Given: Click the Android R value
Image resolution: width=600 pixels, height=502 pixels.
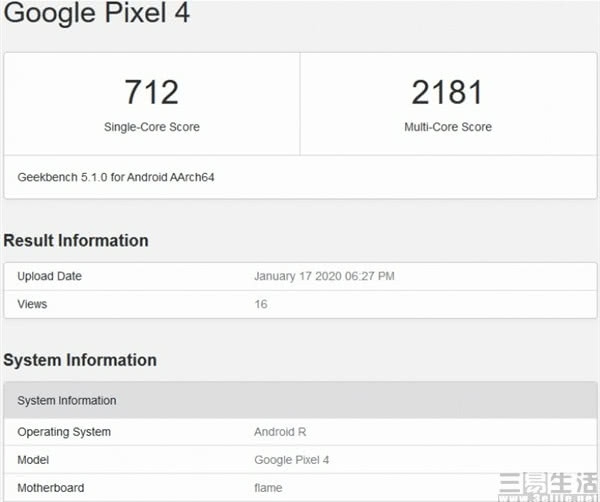Looking at the screenshot, I should [x=282, y=432].
